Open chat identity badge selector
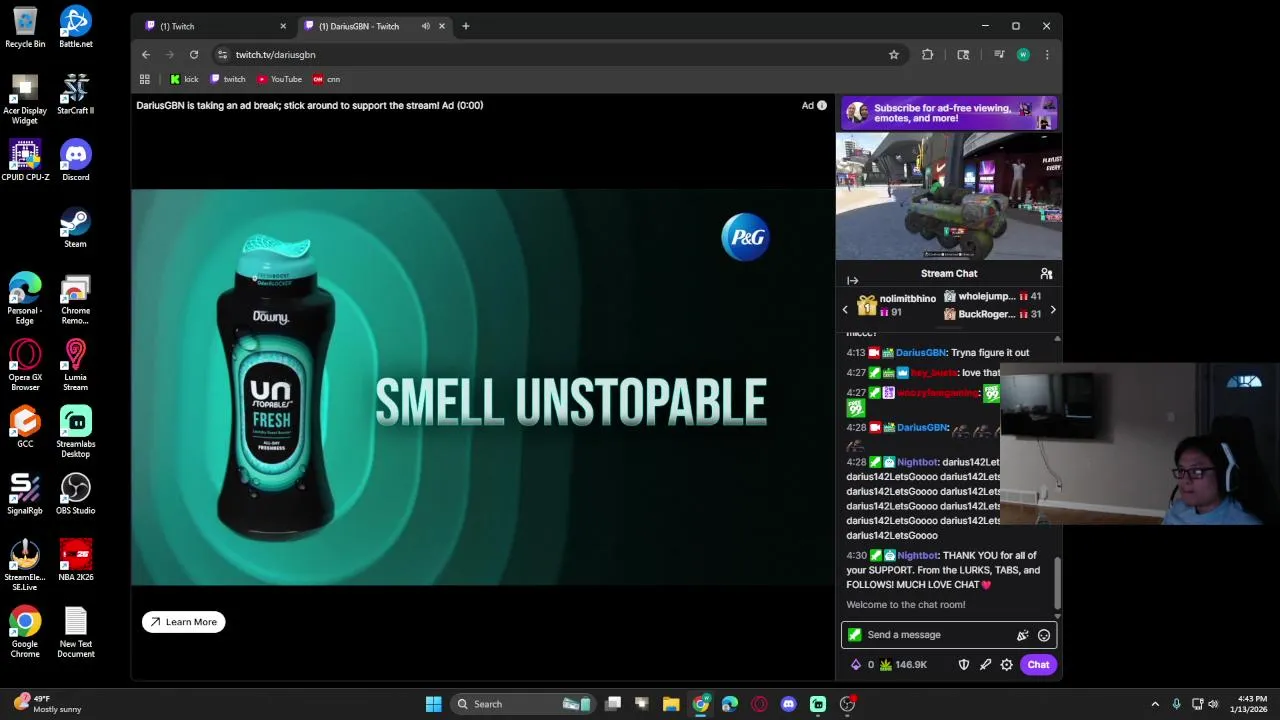The height and width of the screenshot is (720, 1280). (854, 635)
